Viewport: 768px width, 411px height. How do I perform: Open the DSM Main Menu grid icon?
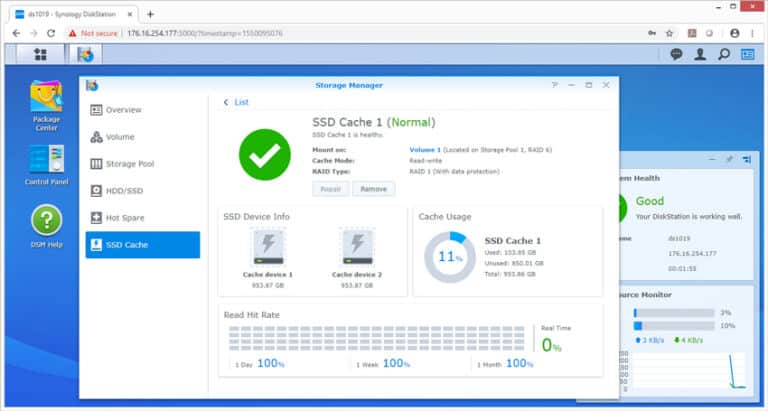(41, 54)
